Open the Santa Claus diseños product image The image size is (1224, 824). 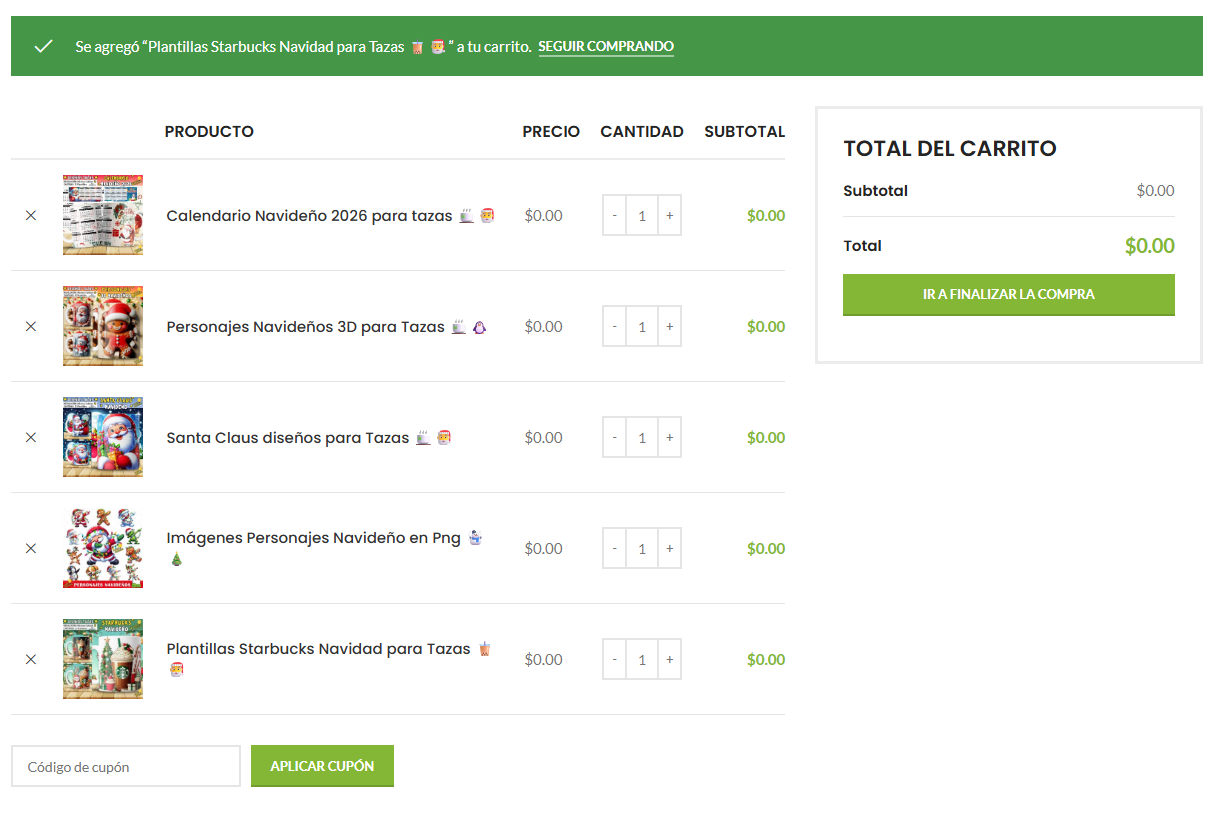point(103,437)
